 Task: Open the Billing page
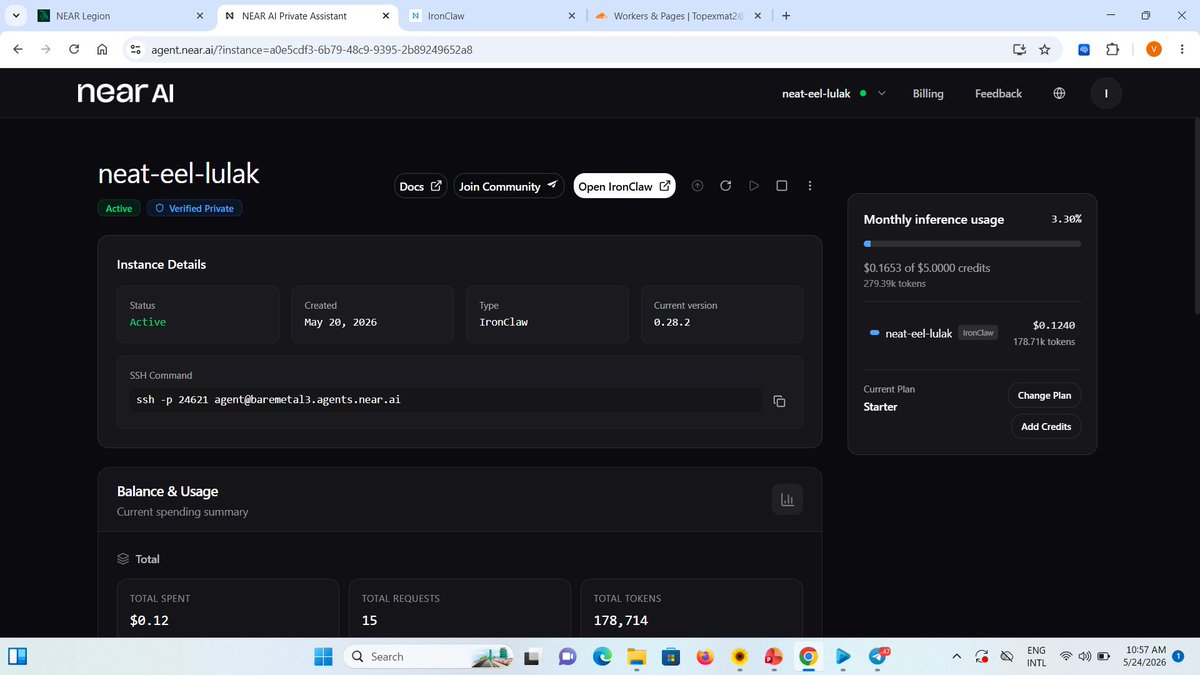[928, 93]
